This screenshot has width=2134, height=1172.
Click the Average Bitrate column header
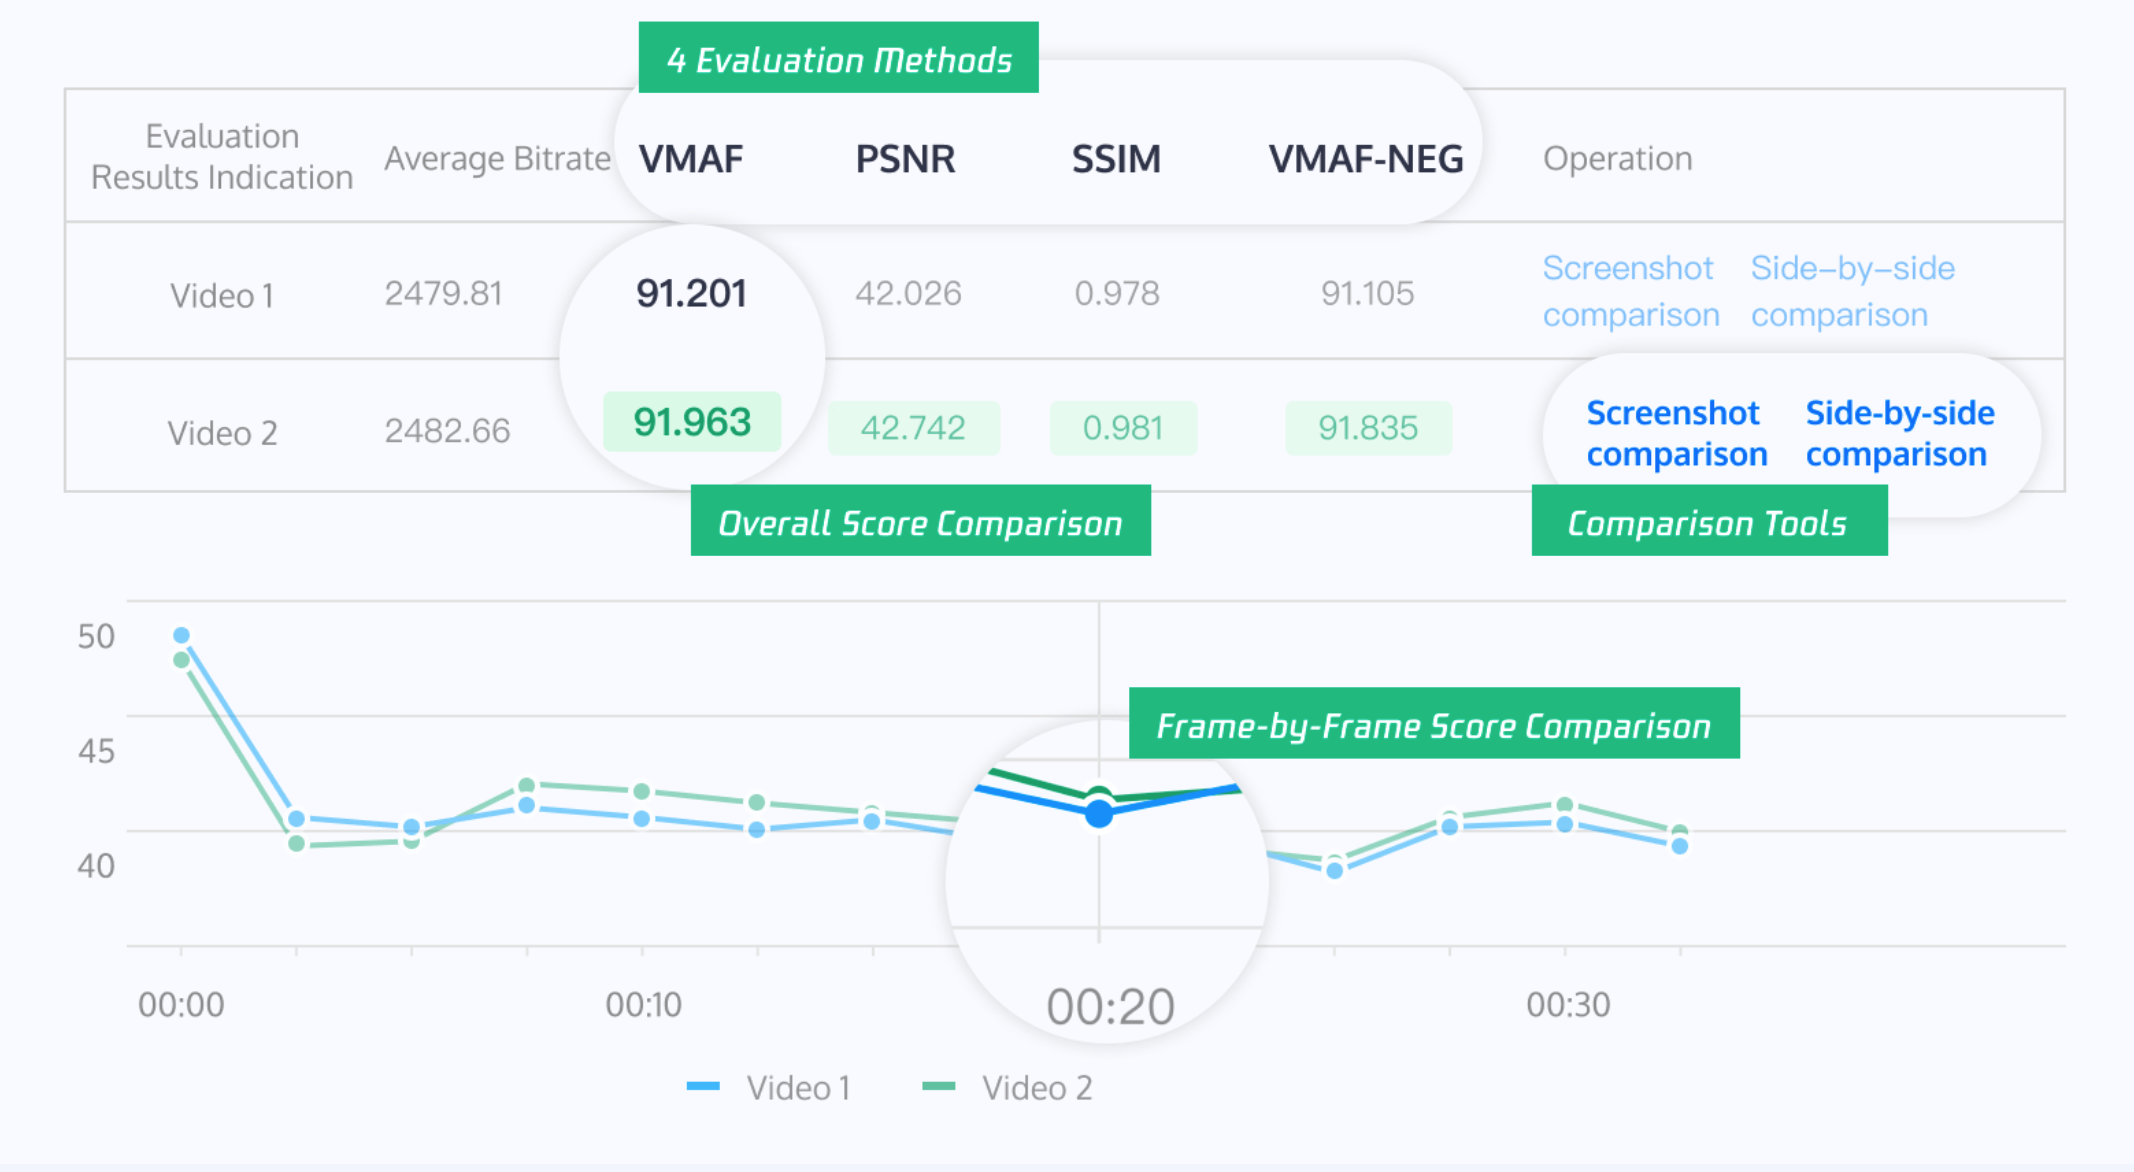click(497, 159)
